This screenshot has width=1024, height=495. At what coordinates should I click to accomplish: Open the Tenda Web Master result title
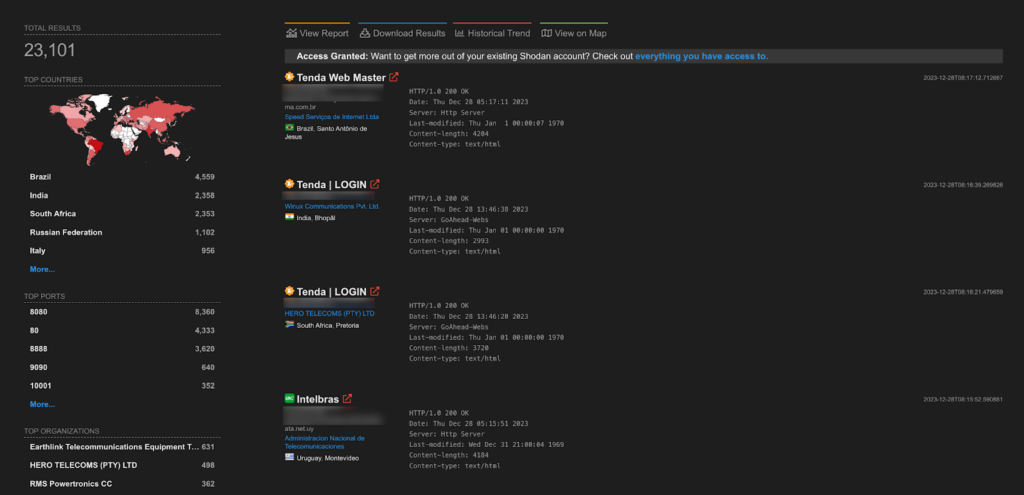point(341,77)
